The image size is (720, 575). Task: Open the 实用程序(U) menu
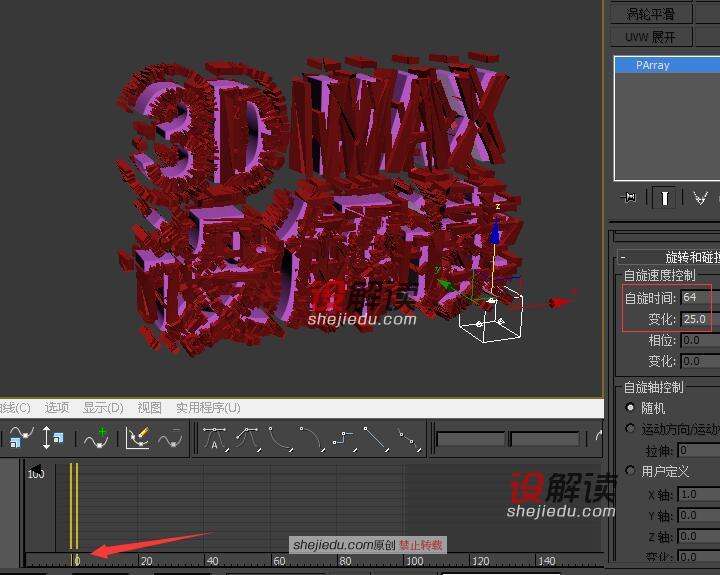pos(208,407)
